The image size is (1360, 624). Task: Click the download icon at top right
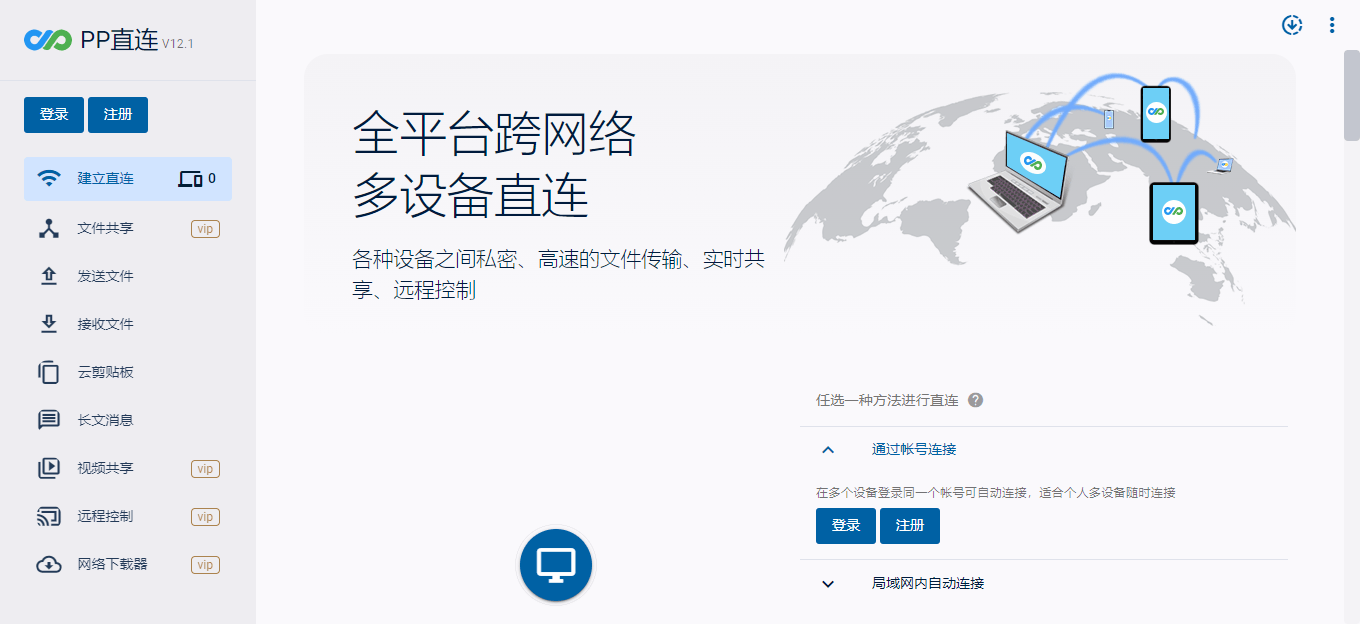tap(1292, 25)
